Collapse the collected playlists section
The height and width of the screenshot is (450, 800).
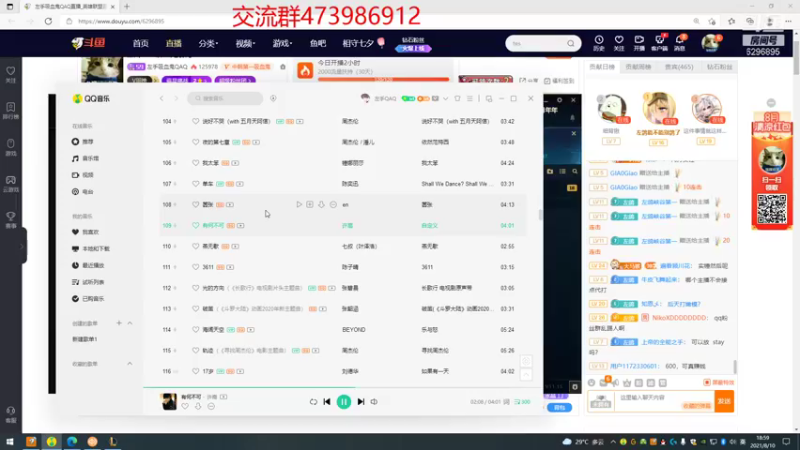[130, 364]
